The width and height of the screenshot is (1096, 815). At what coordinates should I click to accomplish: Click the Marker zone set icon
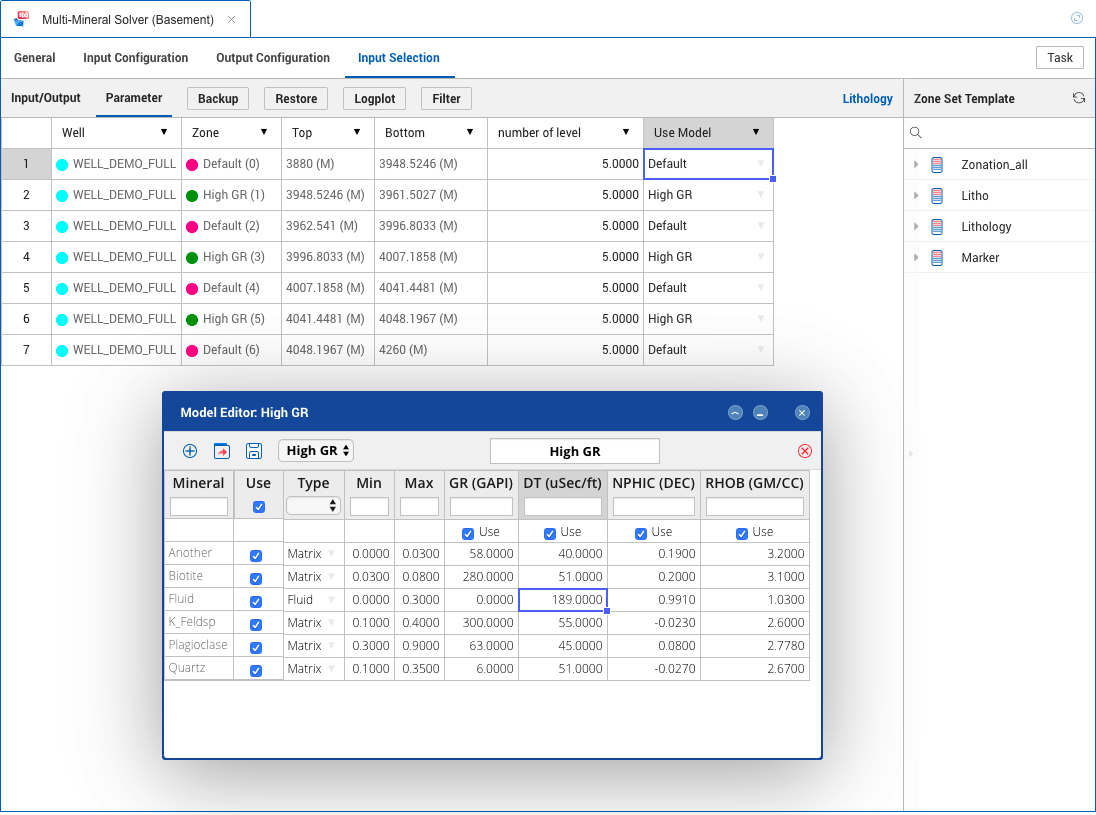tap(937, 258)
